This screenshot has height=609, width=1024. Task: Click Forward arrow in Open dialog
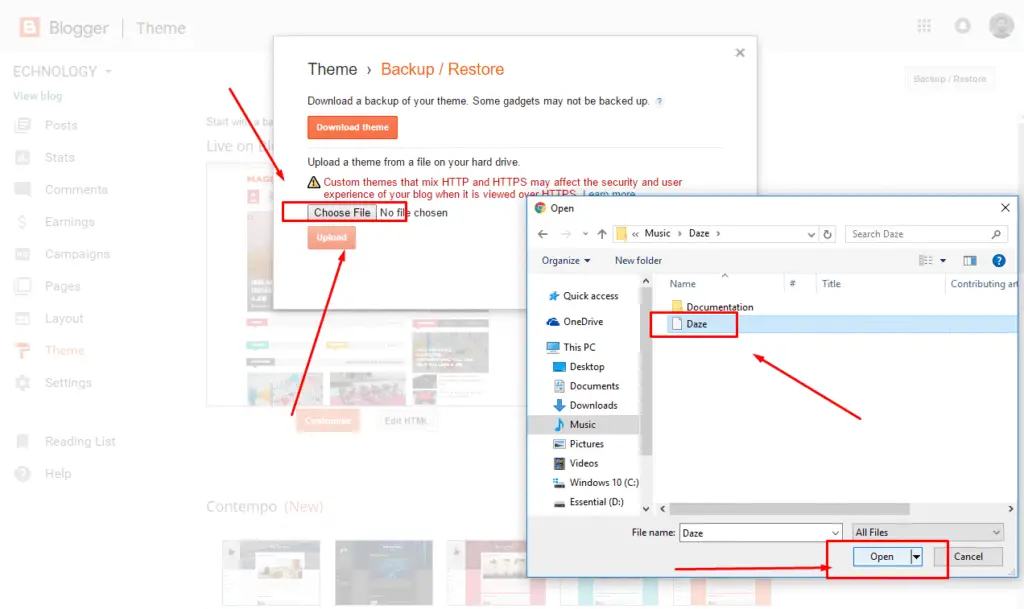pyautogui.click(x=566, y=234)
